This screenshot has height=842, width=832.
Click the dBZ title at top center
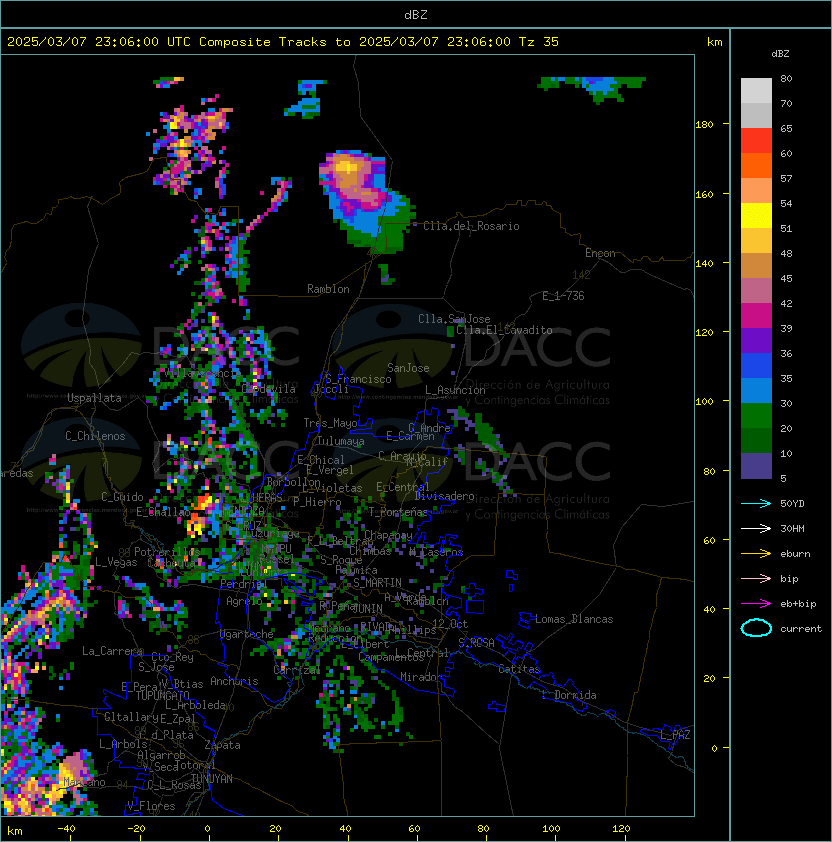tap(416, 15)
